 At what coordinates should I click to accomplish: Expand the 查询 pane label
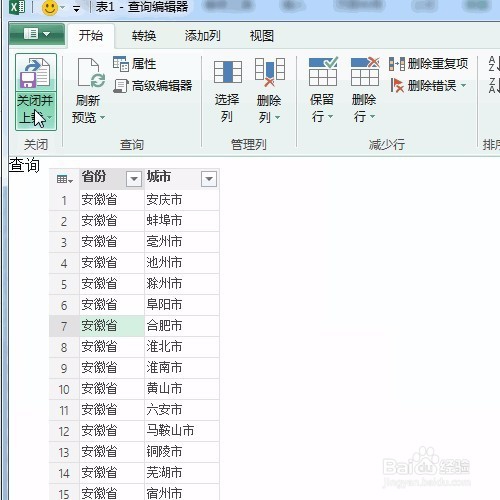[24, 165]
